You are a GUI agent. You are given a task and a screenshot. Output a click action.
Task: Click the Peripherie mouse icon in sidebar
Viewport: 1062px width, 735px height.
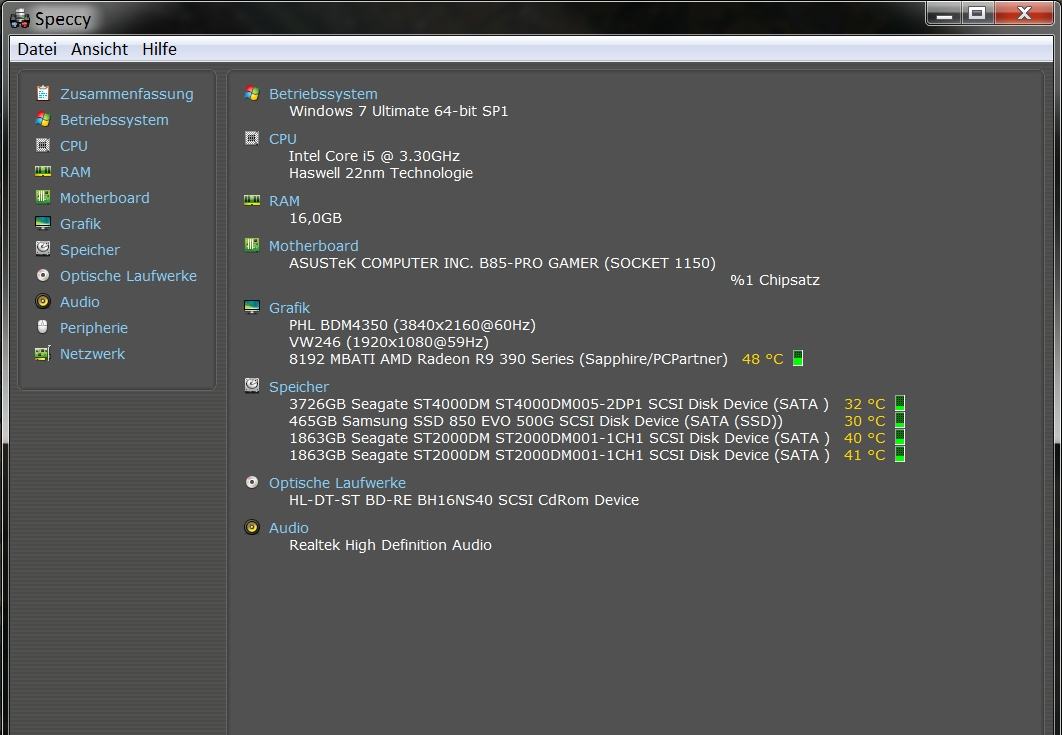[43, 327]
